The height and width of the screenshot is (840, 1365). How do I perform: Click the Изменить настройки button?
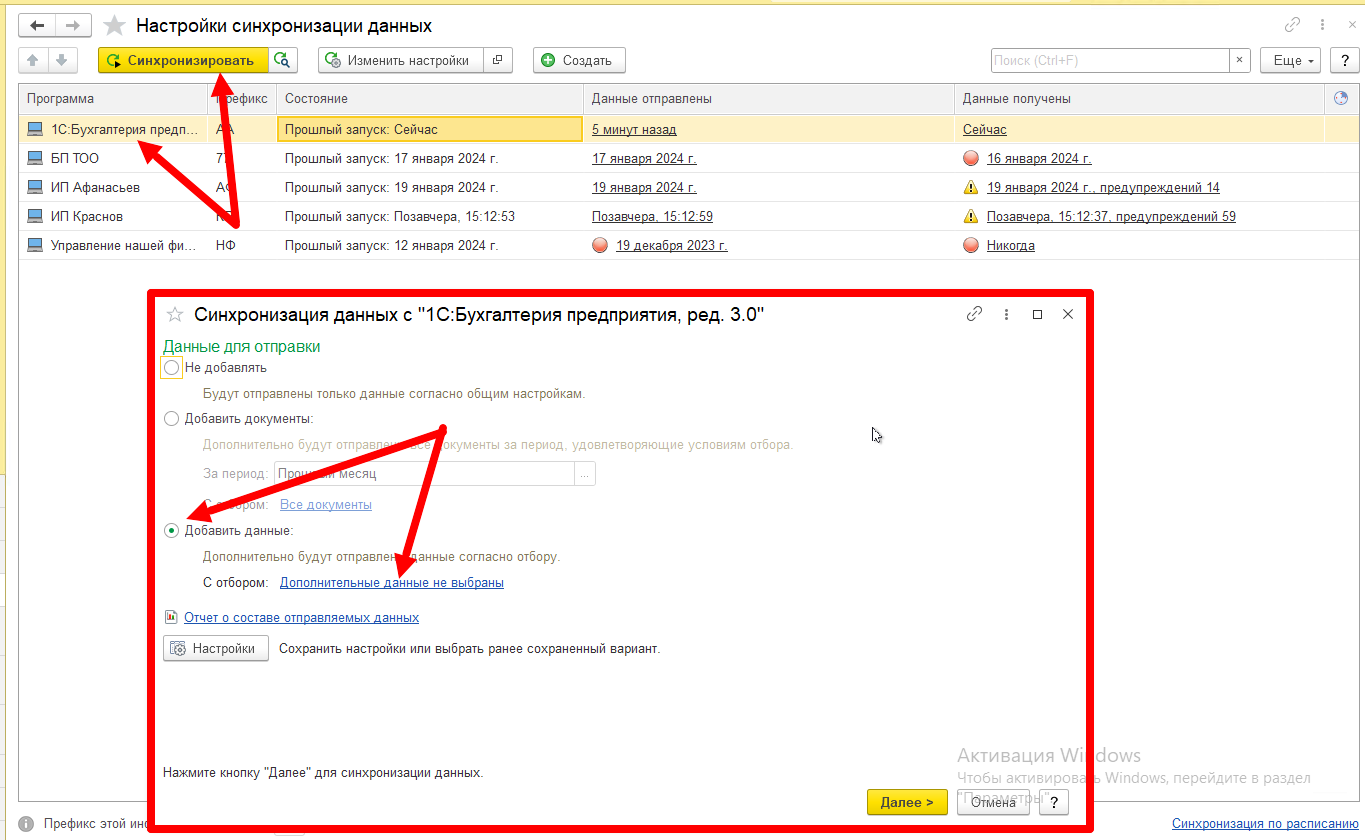pyautogui.click(x=401, y=60)
